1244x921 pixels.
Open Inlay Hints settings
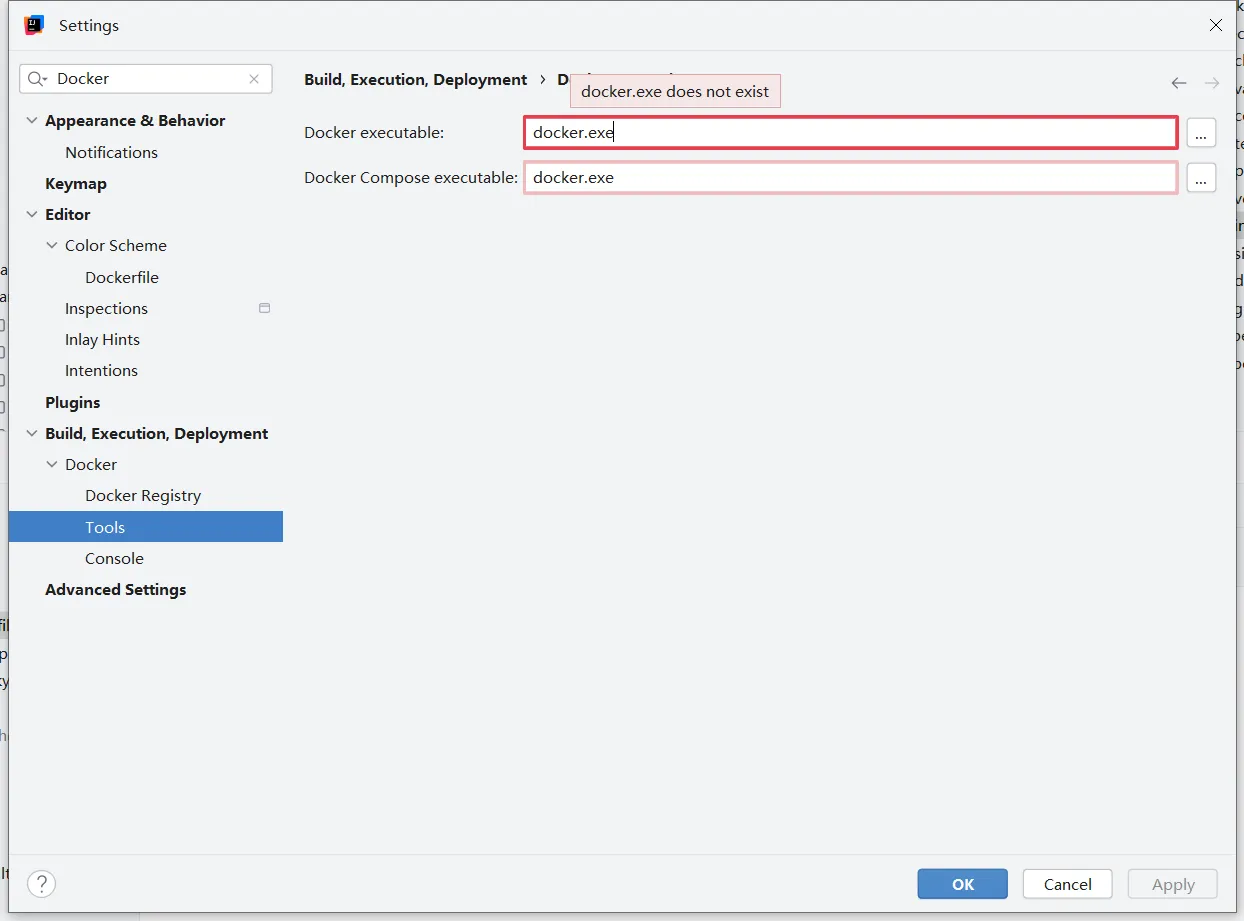click(x=102, y=339)
